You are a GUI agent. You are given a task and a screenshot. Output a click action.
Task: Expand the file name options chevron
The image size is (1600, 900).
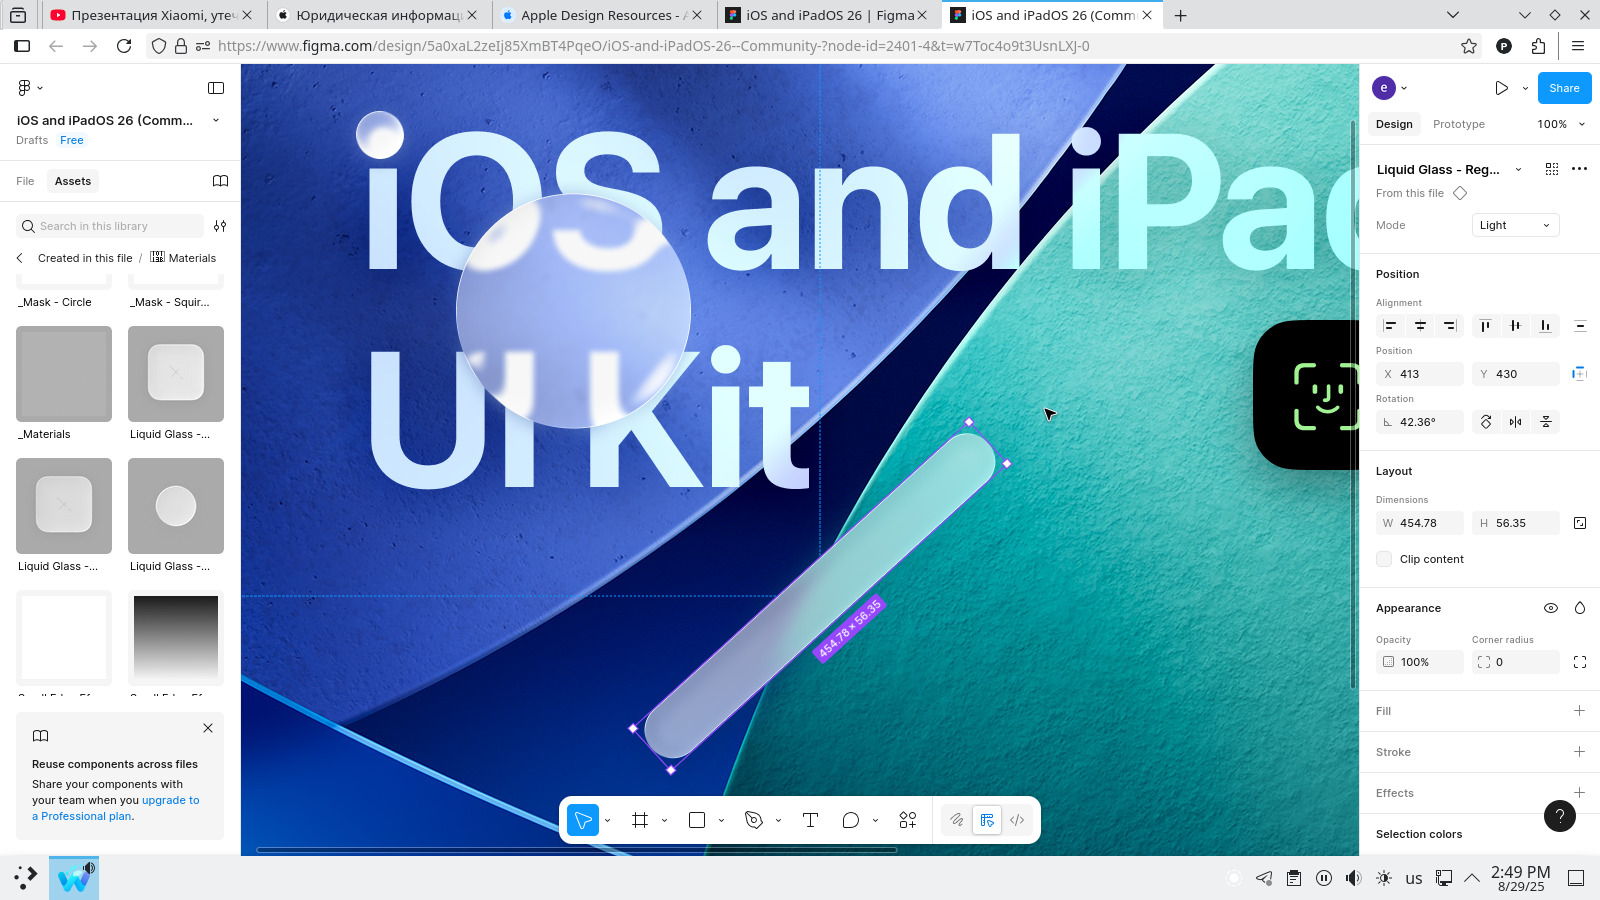tap(216, 120)
